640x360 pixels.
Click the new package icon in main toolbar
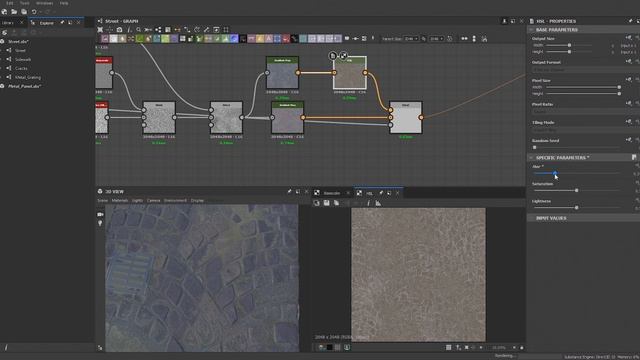(4, 12)
